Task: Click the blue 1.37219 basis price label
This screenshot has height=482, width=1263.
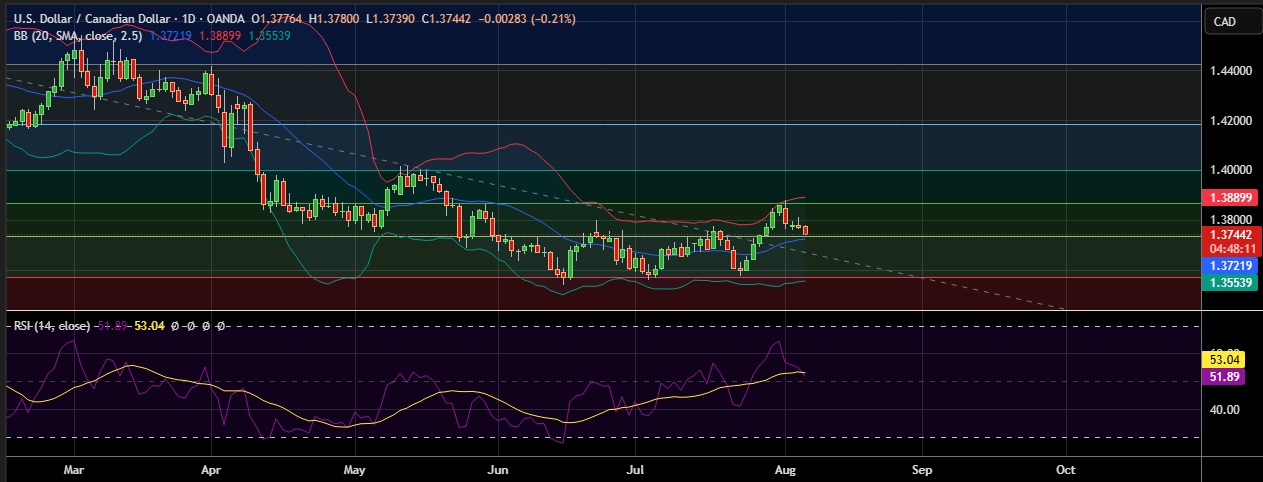Action: click(x=1228, y=266)
